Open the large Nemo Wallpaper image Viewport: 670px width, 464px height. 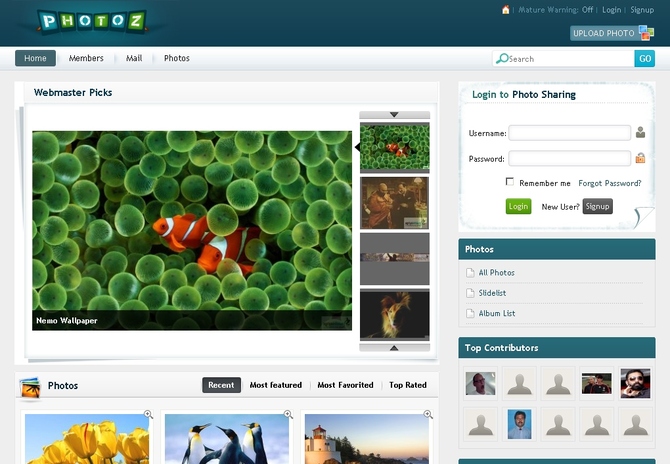click(192, 230)
